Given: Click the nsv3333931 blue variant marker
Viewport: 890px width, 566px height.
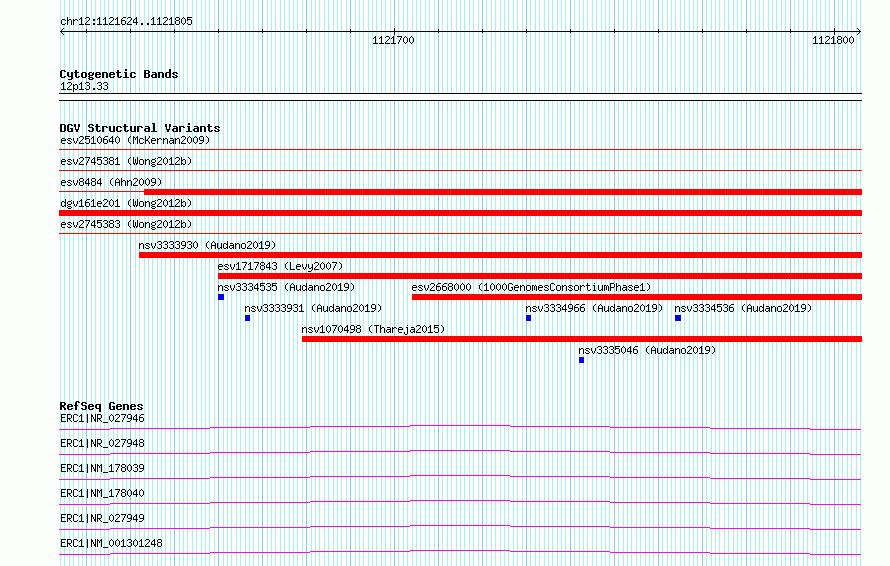Looking at the screenshot, I should 247,318.
